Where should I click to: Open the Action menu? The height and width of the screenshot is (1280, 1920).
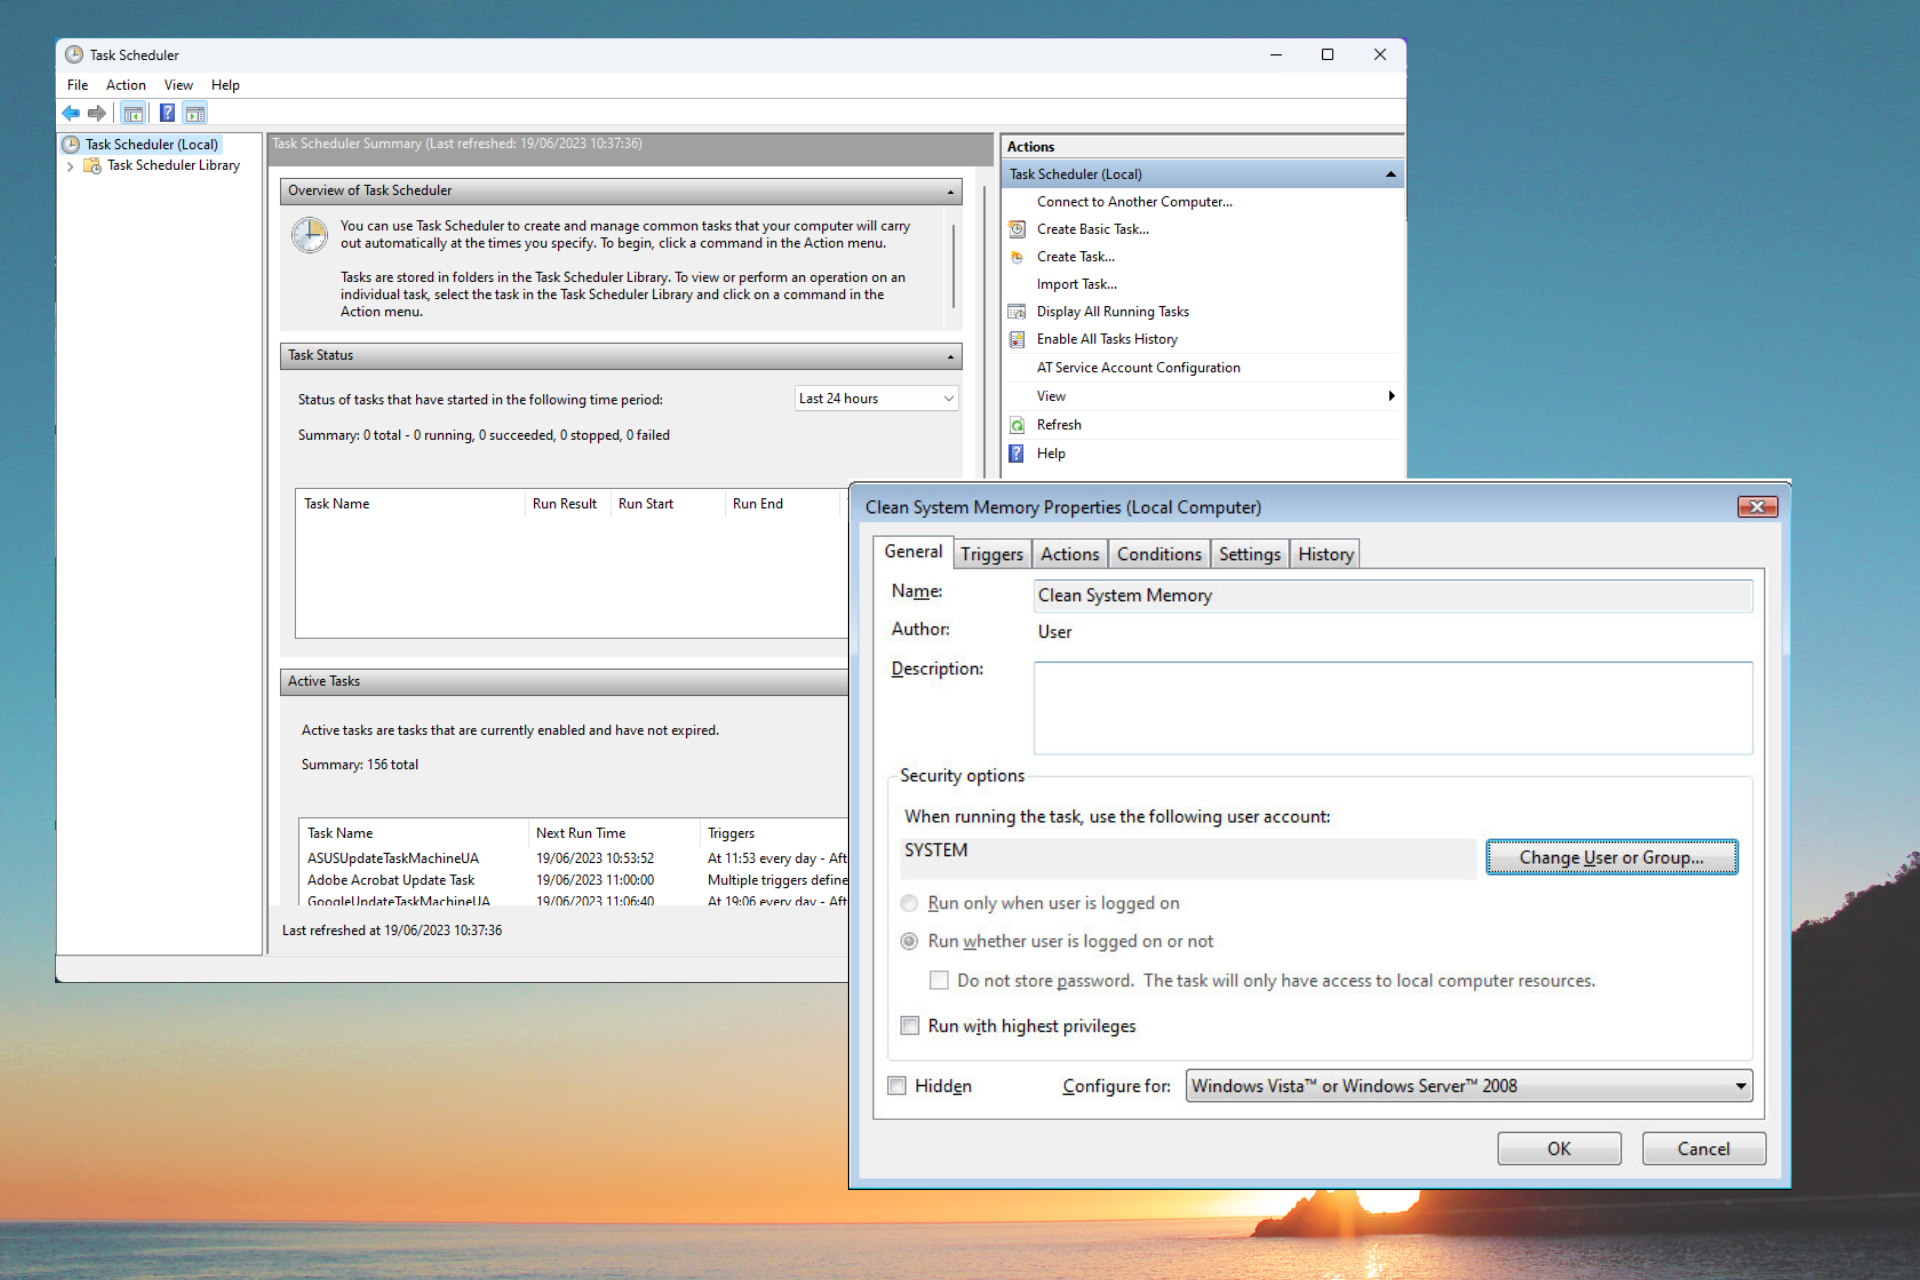[125, 85]
